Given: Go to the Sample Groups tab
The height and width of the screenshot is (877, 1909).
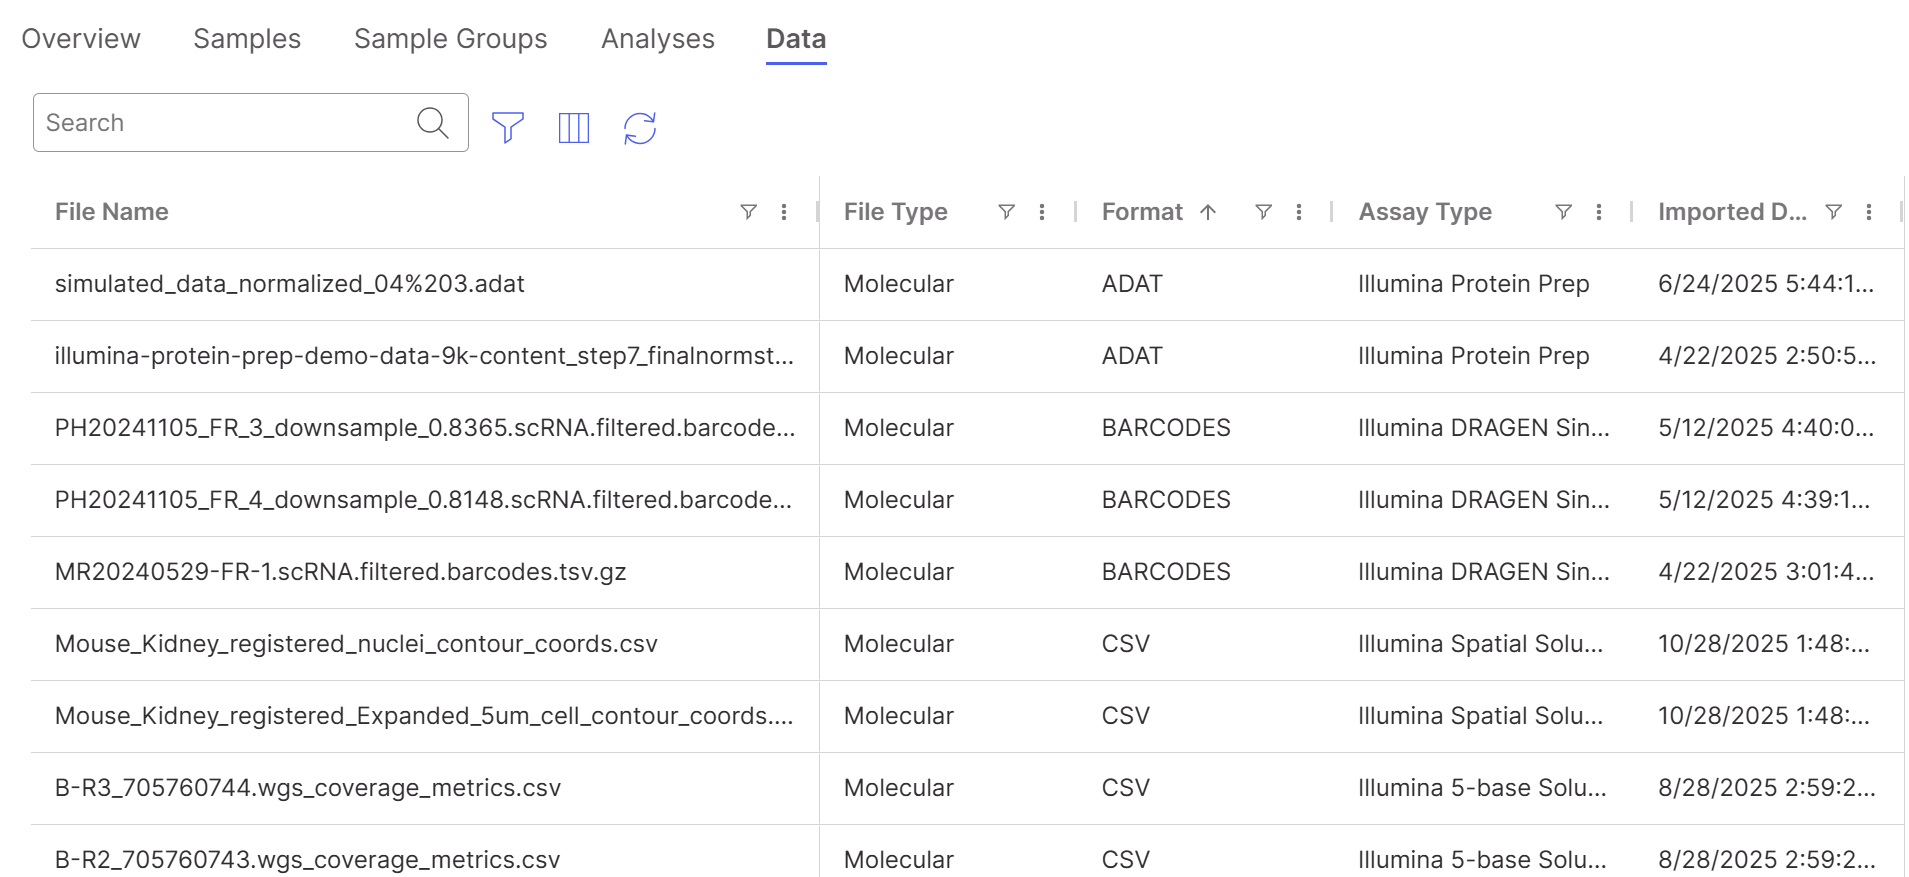Looking at the screenshot, I should tap(450, 39).
